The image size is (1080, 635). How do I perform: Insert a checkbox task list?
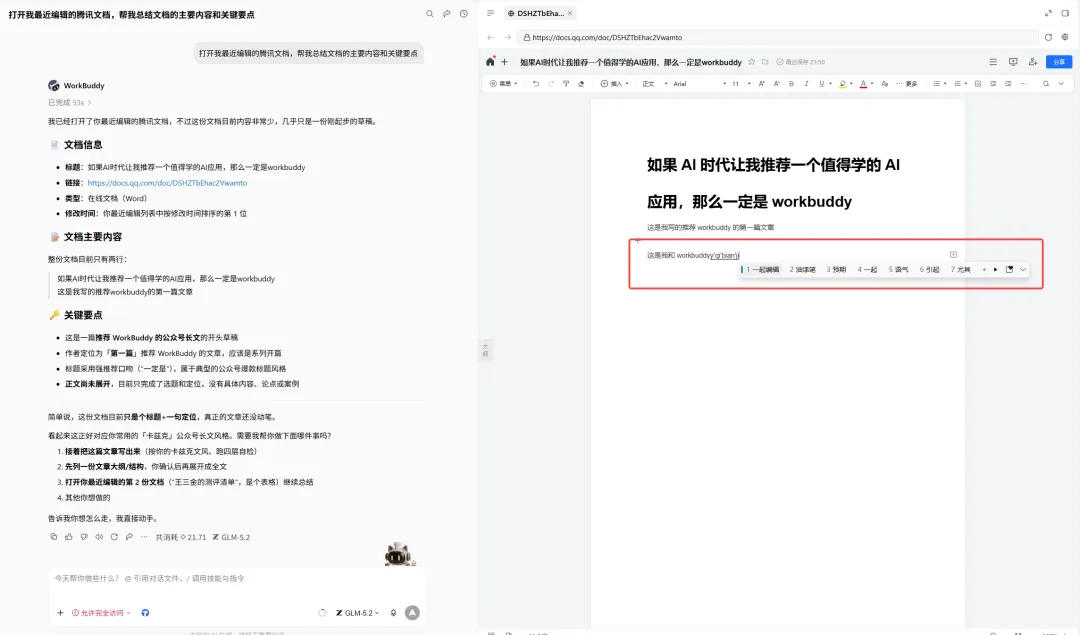pyautogui.click(x=977, y=83)
